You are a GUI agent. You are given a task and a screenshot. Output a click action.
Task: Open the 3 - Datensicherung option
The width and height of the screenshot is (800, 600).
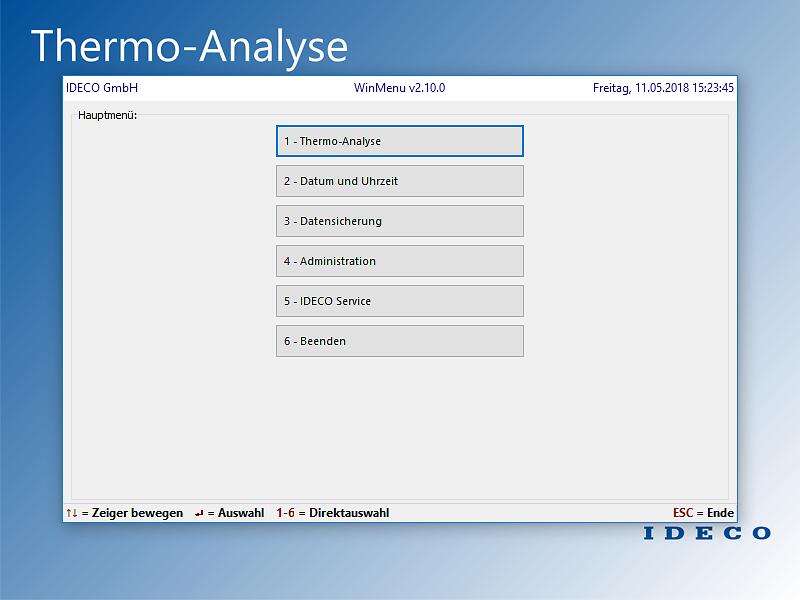point(399,221)
